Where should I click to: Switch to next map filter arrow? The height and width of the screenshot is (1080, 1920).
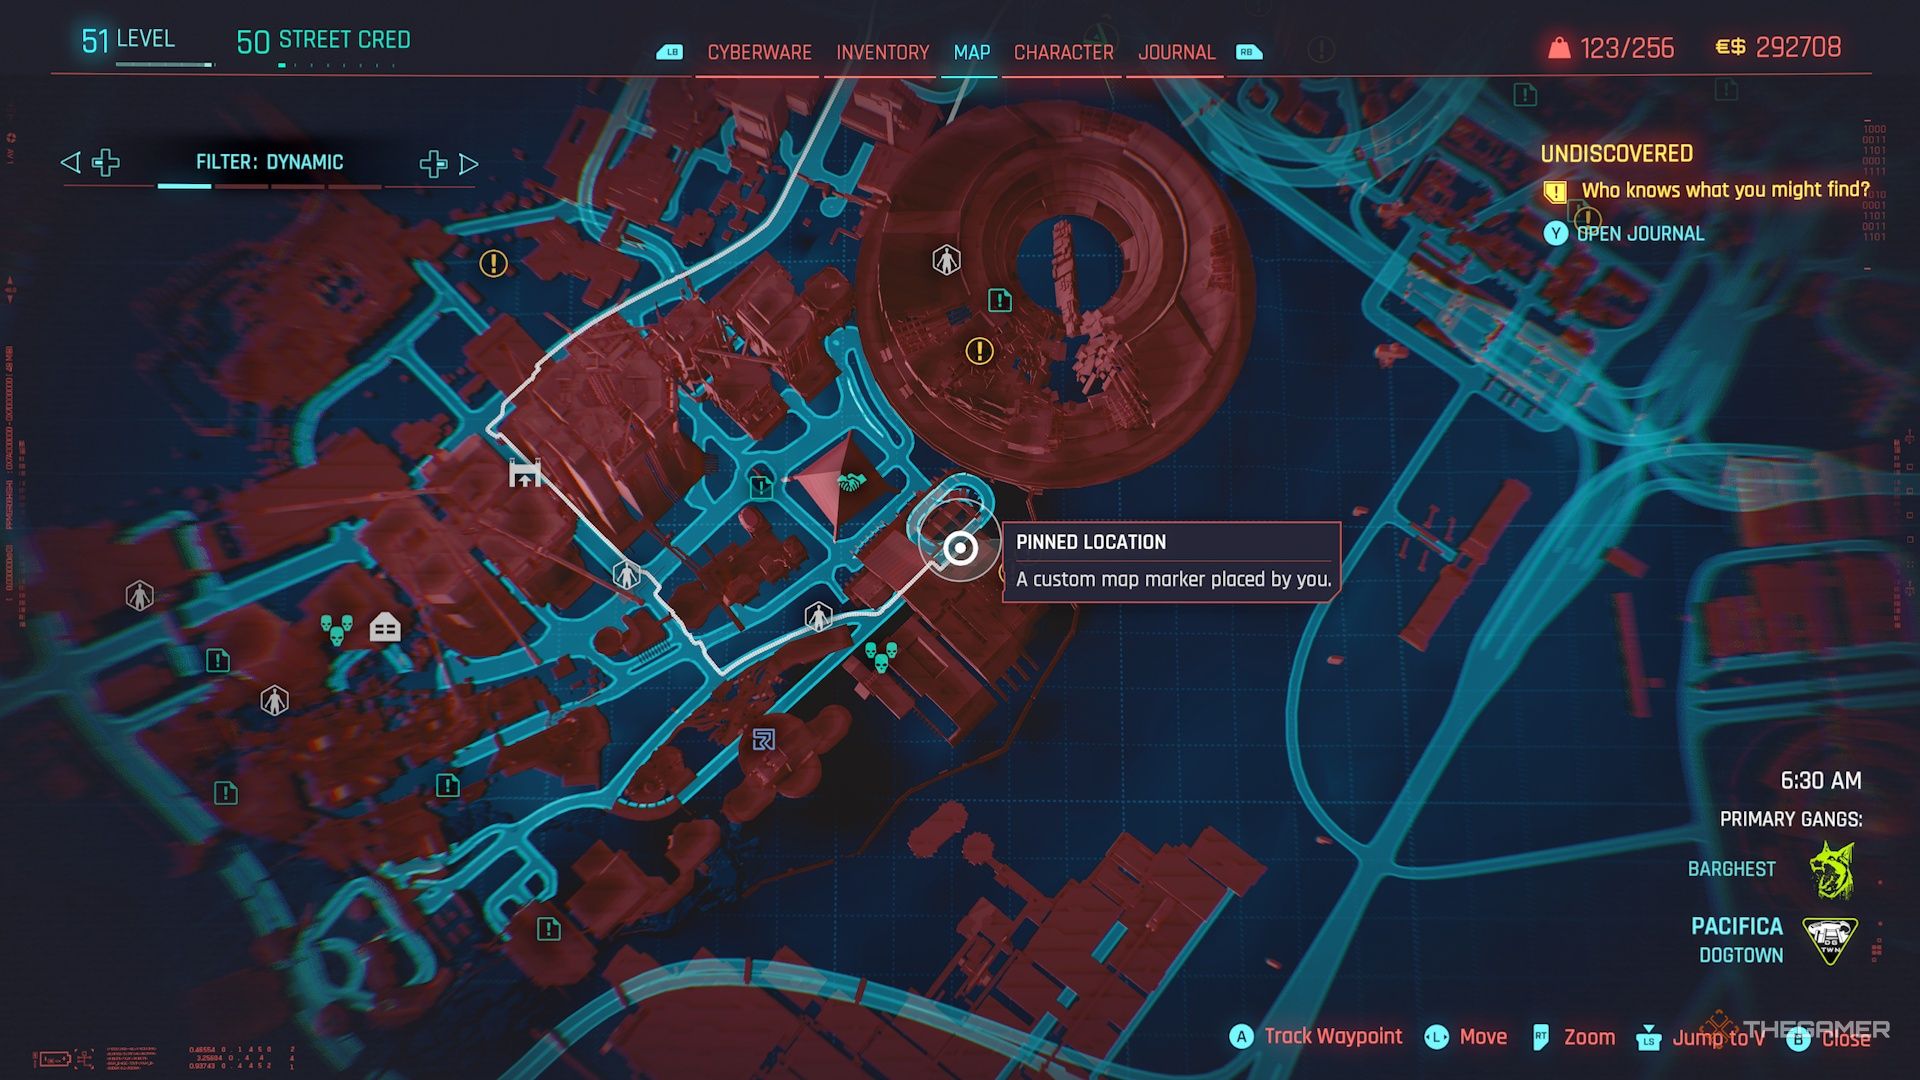468,164
